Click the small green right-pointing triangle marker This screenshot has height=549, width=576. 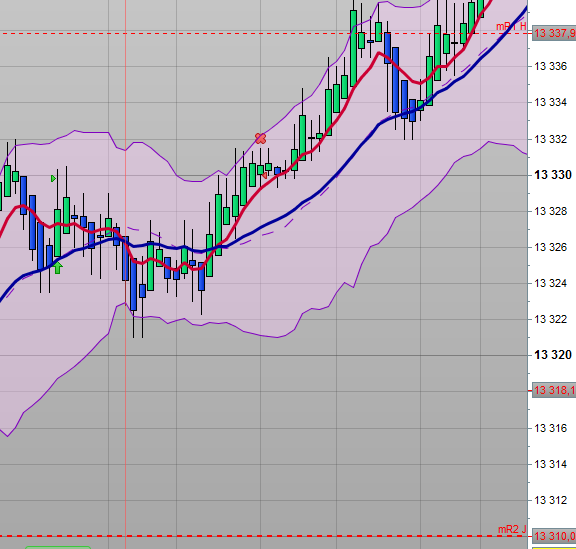(53, 179)
